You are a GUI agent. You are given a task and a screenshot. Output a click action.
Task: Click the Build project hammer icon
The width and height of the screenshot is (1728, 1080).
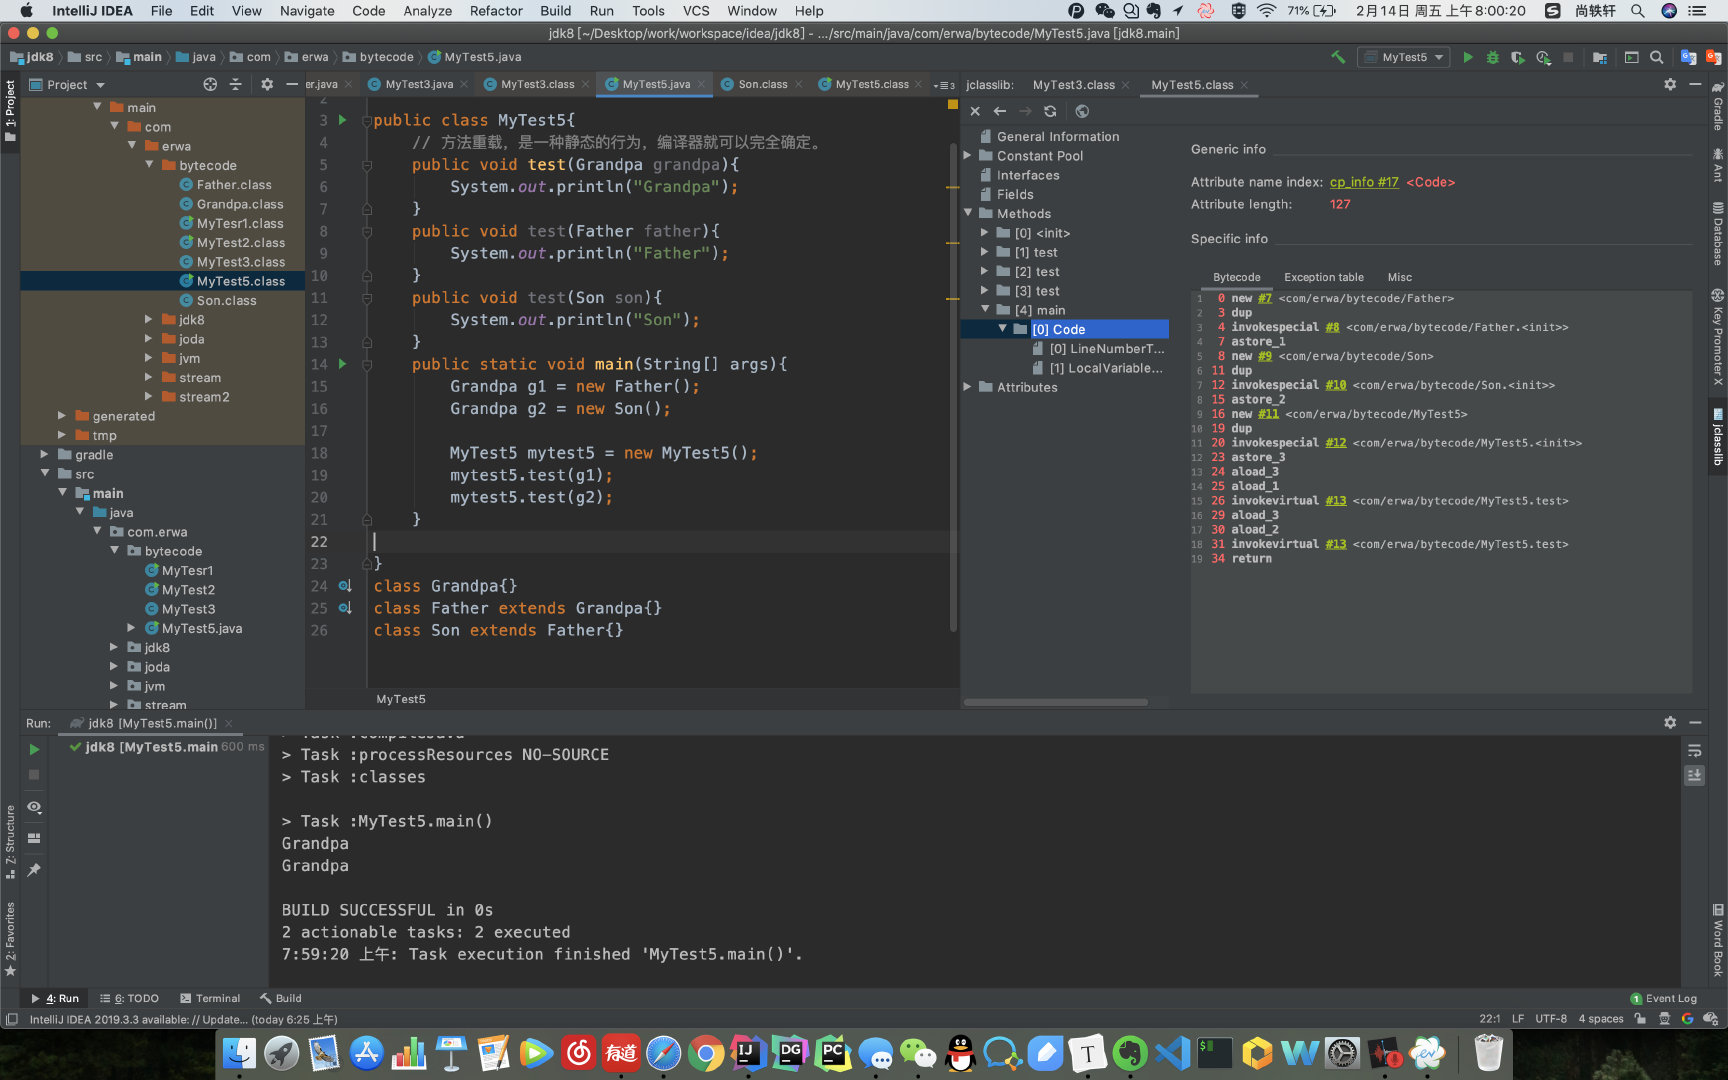pos(1338,57)
